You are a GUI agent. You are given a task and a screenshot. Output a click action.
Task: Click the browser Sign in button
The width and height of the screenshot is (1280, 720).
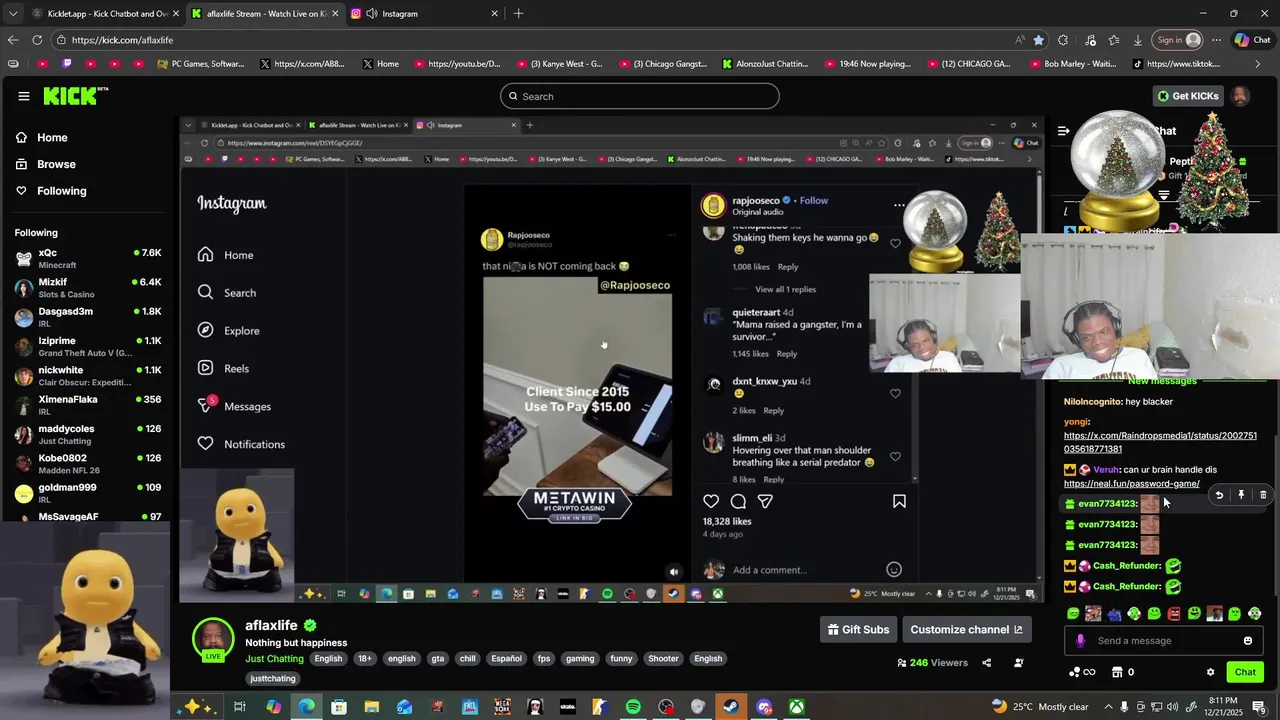(1178, 40)
